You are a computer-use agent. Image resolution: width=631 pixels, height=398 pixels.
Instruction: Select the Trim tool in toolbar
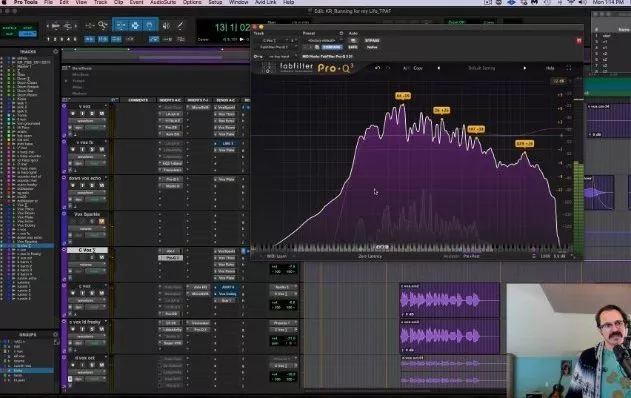pyautogui.click(x=121, y=25)
